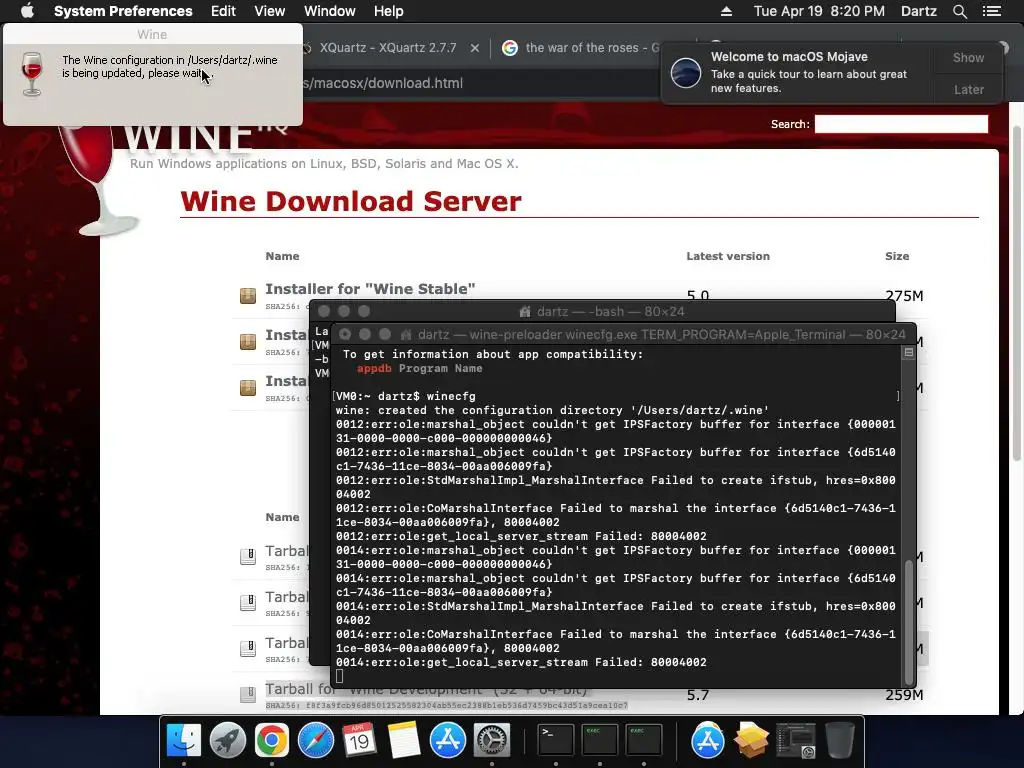1024x768 pixels.
Task: Click the Chrome address bar URL
Action: pyautogui.click(x=384, y=83)
